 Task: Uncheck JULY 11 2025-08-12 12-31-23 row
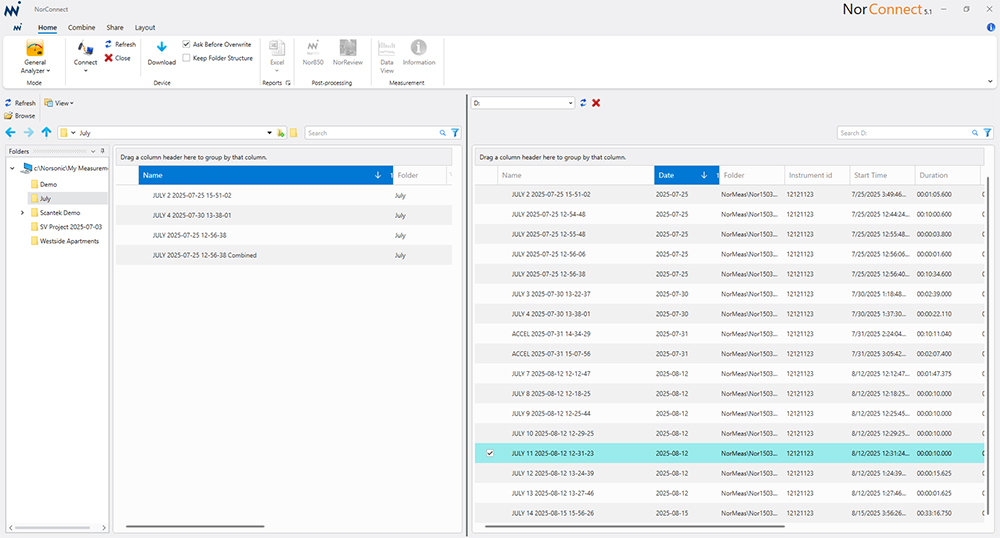pos(490,453)
